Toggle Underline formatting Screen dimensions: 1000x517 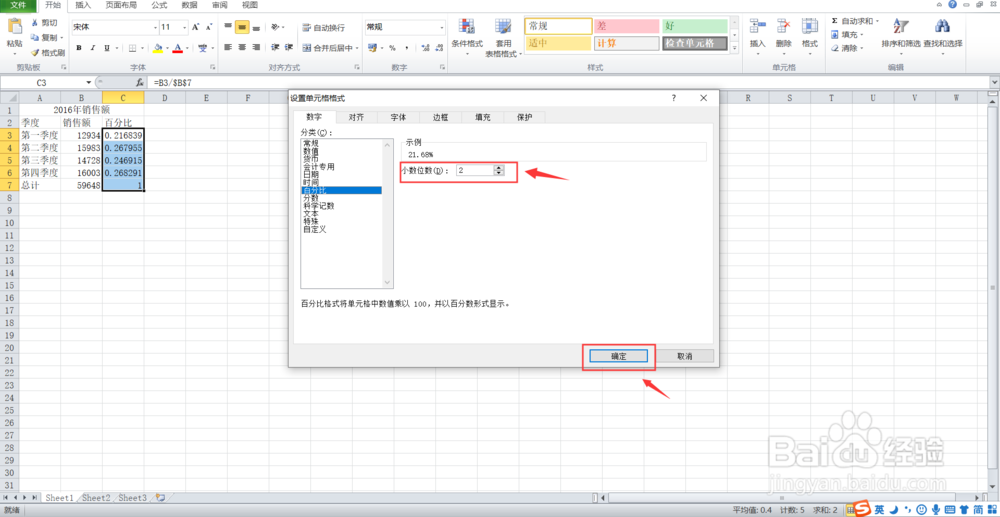[x=107, y=48]
